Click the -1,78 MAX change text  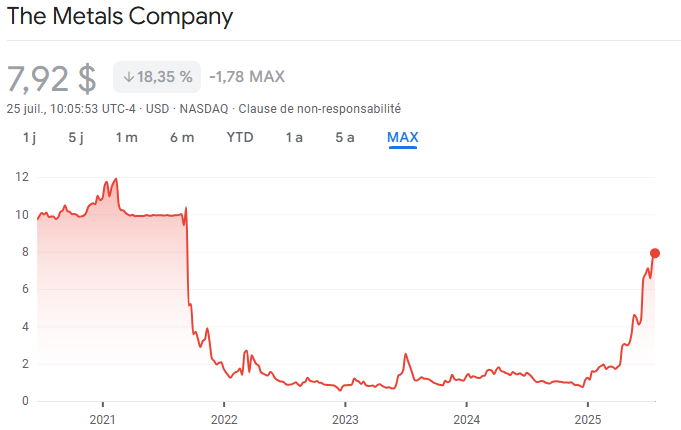[x=247, y=77]
